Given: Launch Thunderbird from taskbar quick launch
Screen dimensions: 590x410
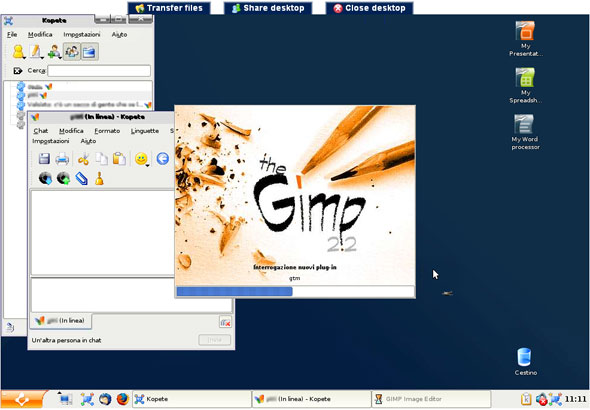Looking at the screenshot, I should click(105, 399).
